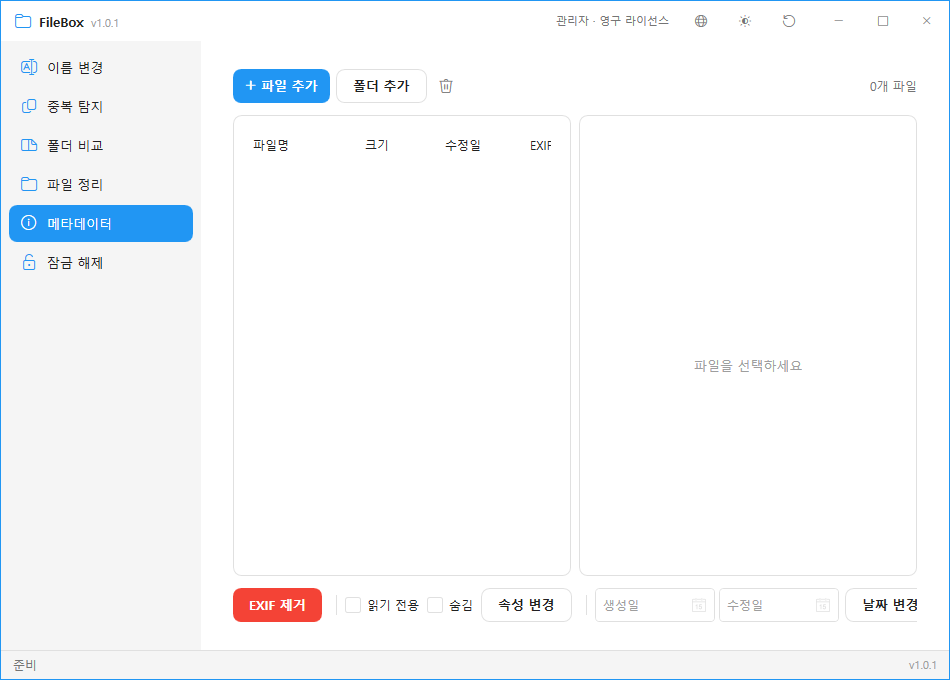Open the 잠금 해제 section
Viewport: 950px width, 680px height.
[x=101, y=262]
